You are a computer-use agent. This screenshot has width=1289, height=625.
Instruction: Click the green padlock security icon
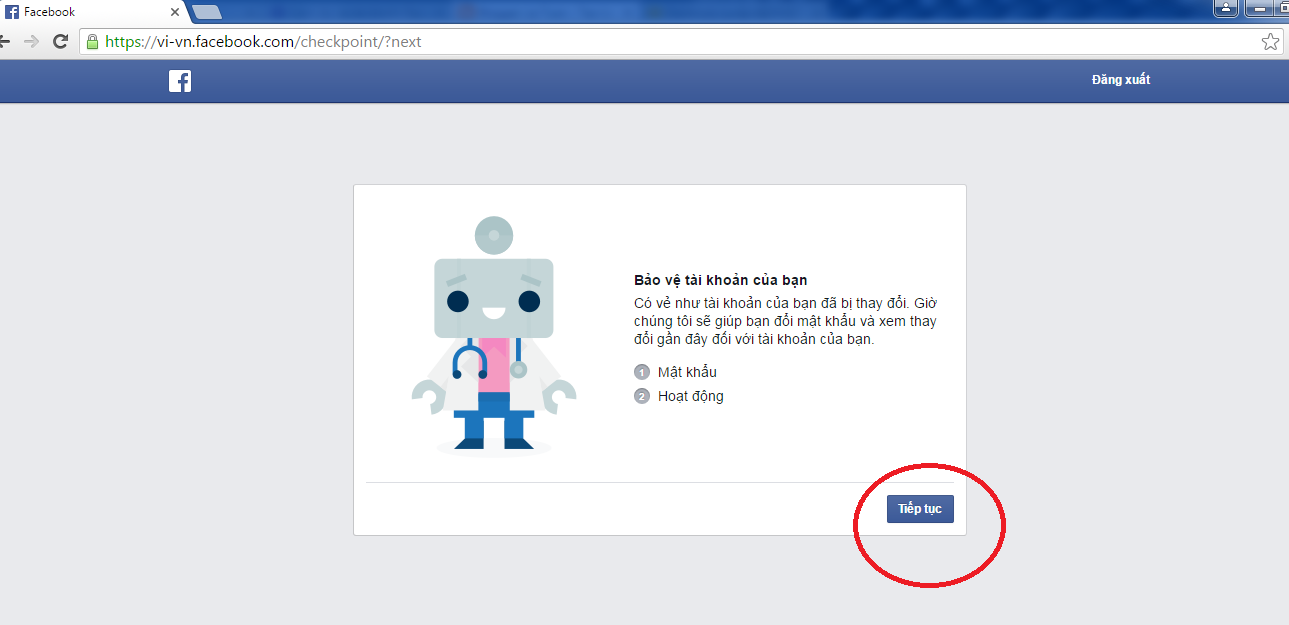click(93, 42)
